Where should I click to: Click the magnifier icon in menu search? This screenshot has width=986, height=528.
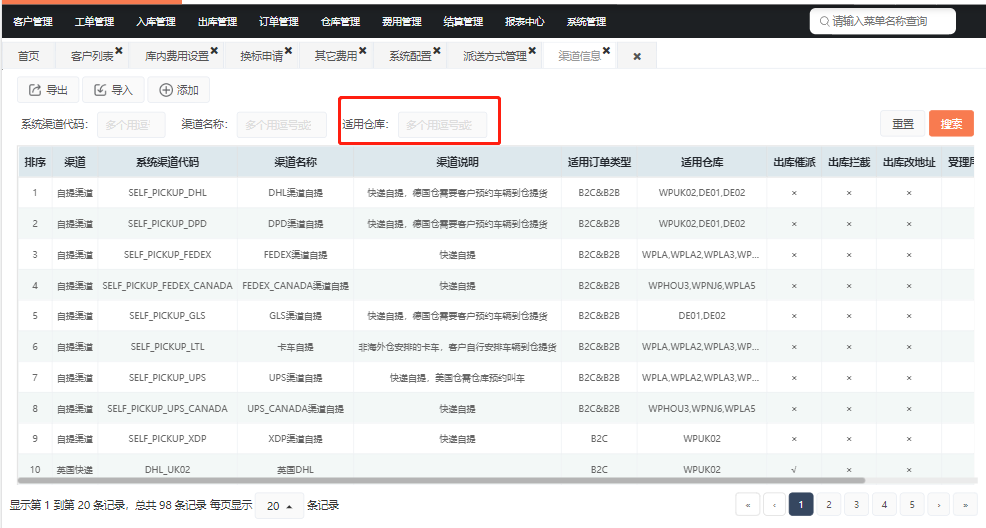tap(824, 21)
